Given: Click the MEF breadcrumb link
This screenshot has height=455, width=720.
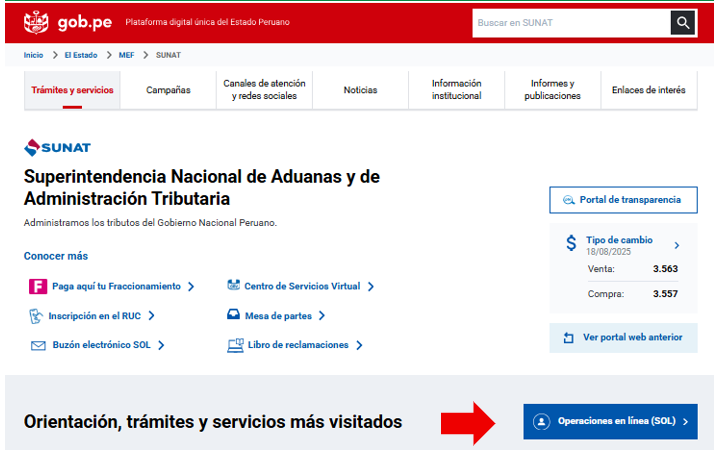Looking at the screenshot, I should [x=126, y=55].
